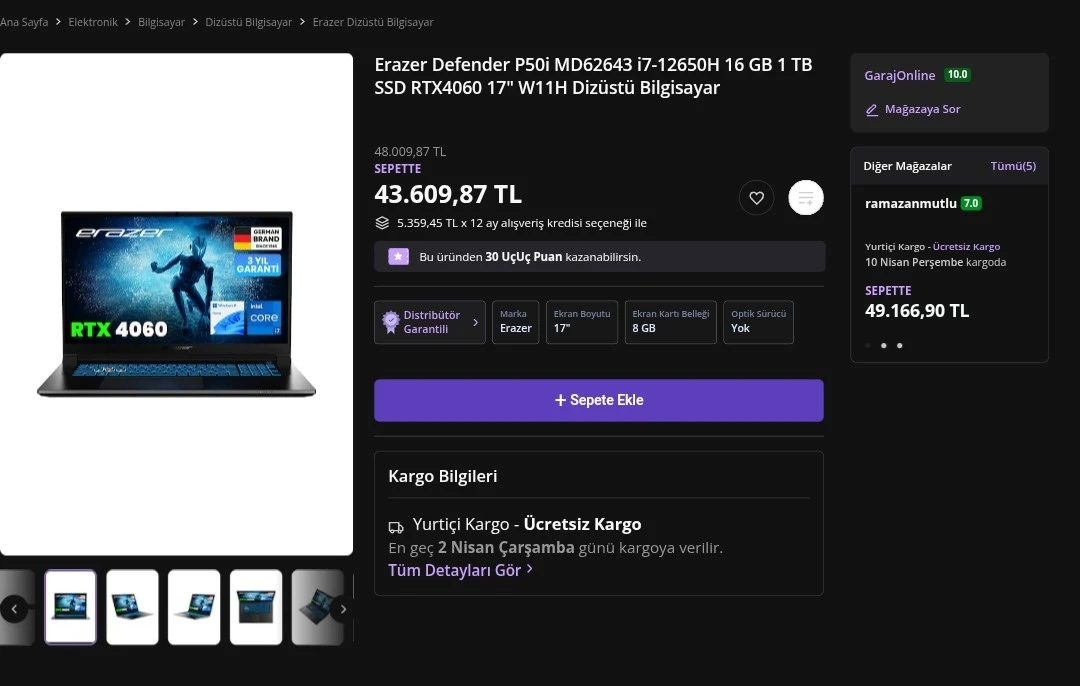The width and height of the screenshot is (1080, 686).
Task: Click the Ücretsiz Kargo text under ramazanmutlu
Action: pos(966,247)
